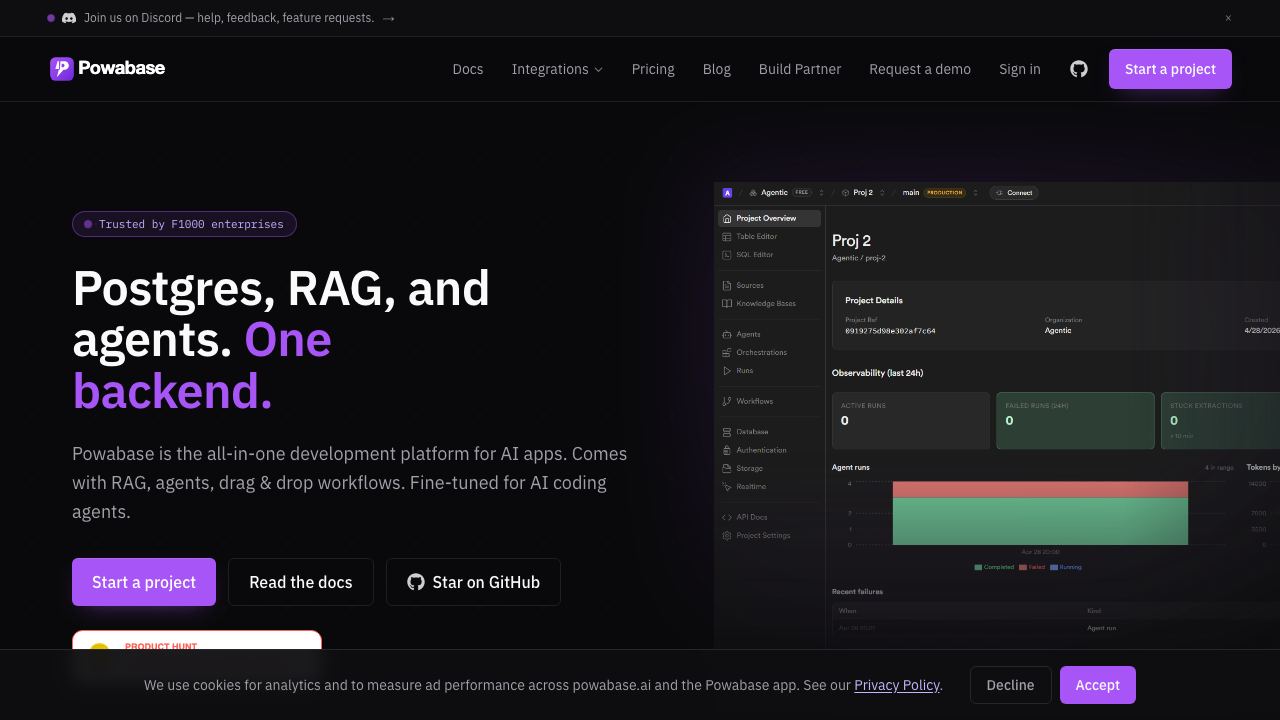Image resolution: width=1280 pixels, height=720 pixels.
Task: Click Request a demo in the navbar
Action: click(920, 69)
